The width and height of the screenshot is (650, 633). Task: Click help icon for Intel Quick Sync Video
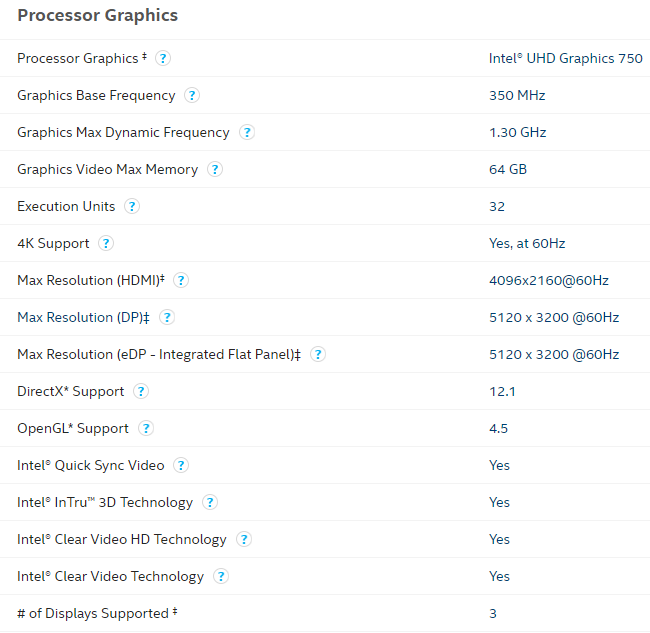[x=181, y=465]
